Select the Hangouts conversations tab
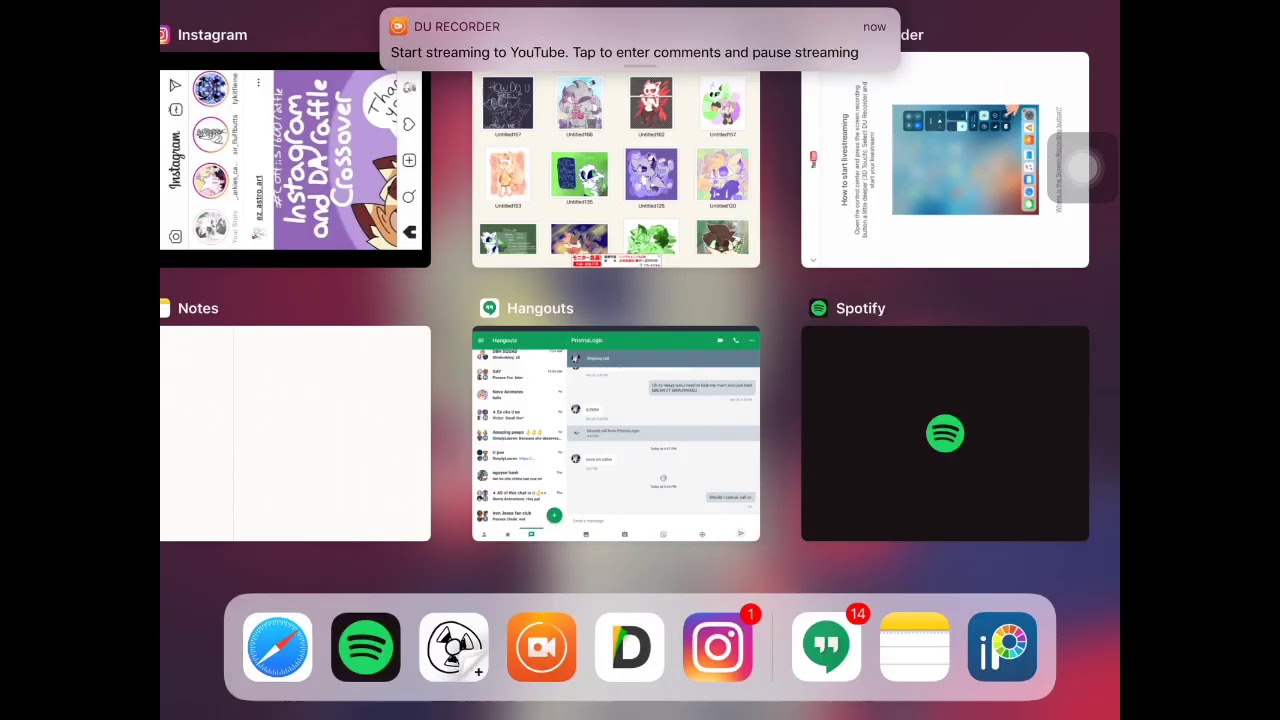Viewport: 1280px width, 720px height. 531,534
